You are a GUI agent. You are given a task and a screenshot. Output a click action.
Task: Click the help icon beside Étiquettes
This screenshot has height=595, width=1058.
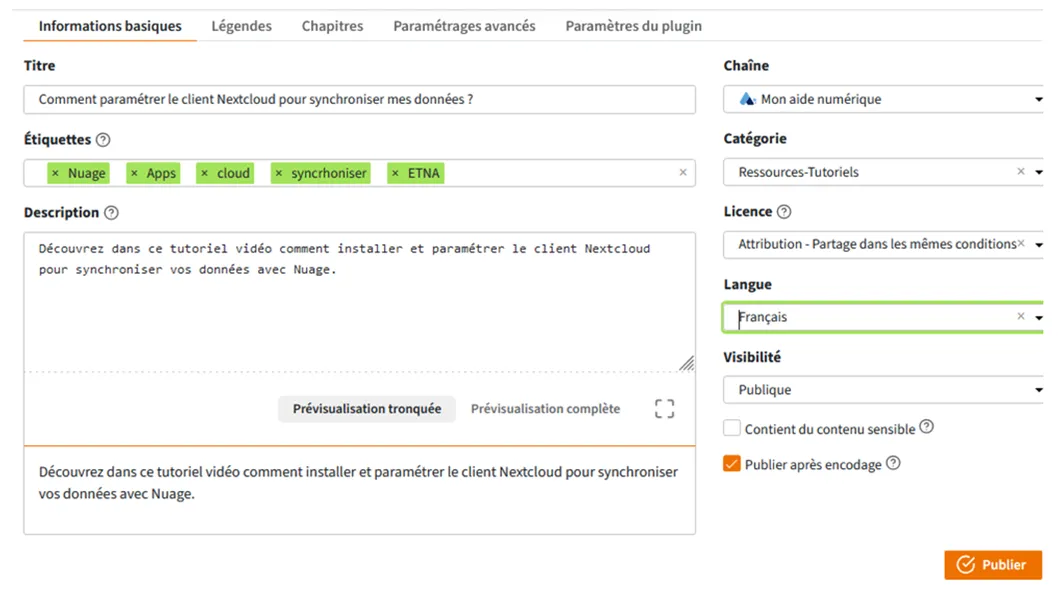click(x=103, y=140)
